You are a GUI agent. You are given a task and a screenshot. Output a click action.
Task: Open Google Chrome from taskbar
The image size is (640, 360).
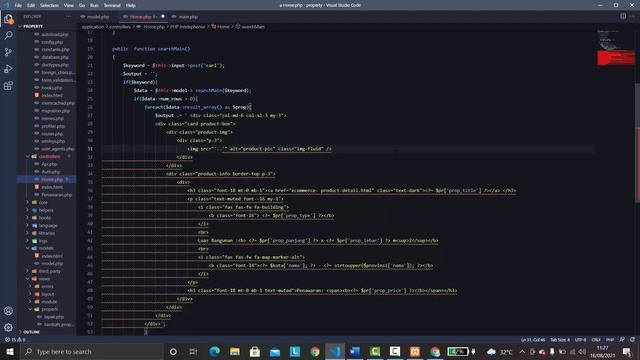click(315, 351)
